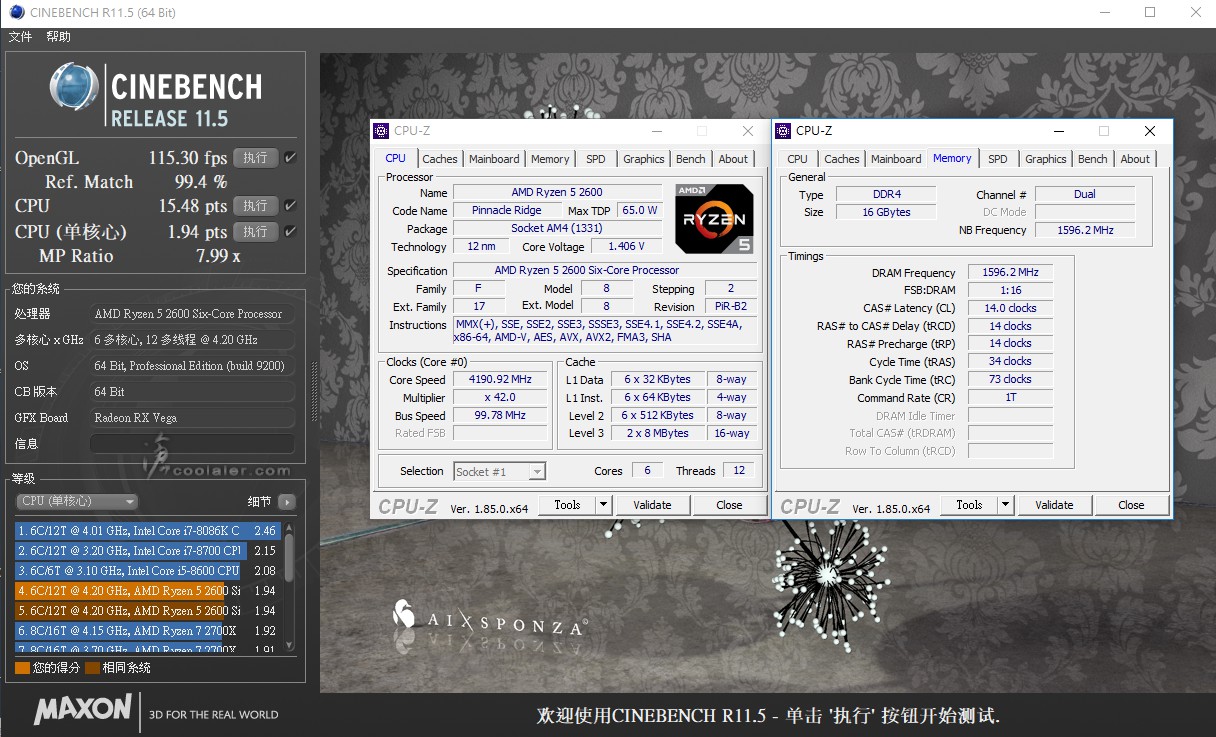
Task: Click the CAS# Latency 14.0 clocks value
Action: coord(1010,309)
